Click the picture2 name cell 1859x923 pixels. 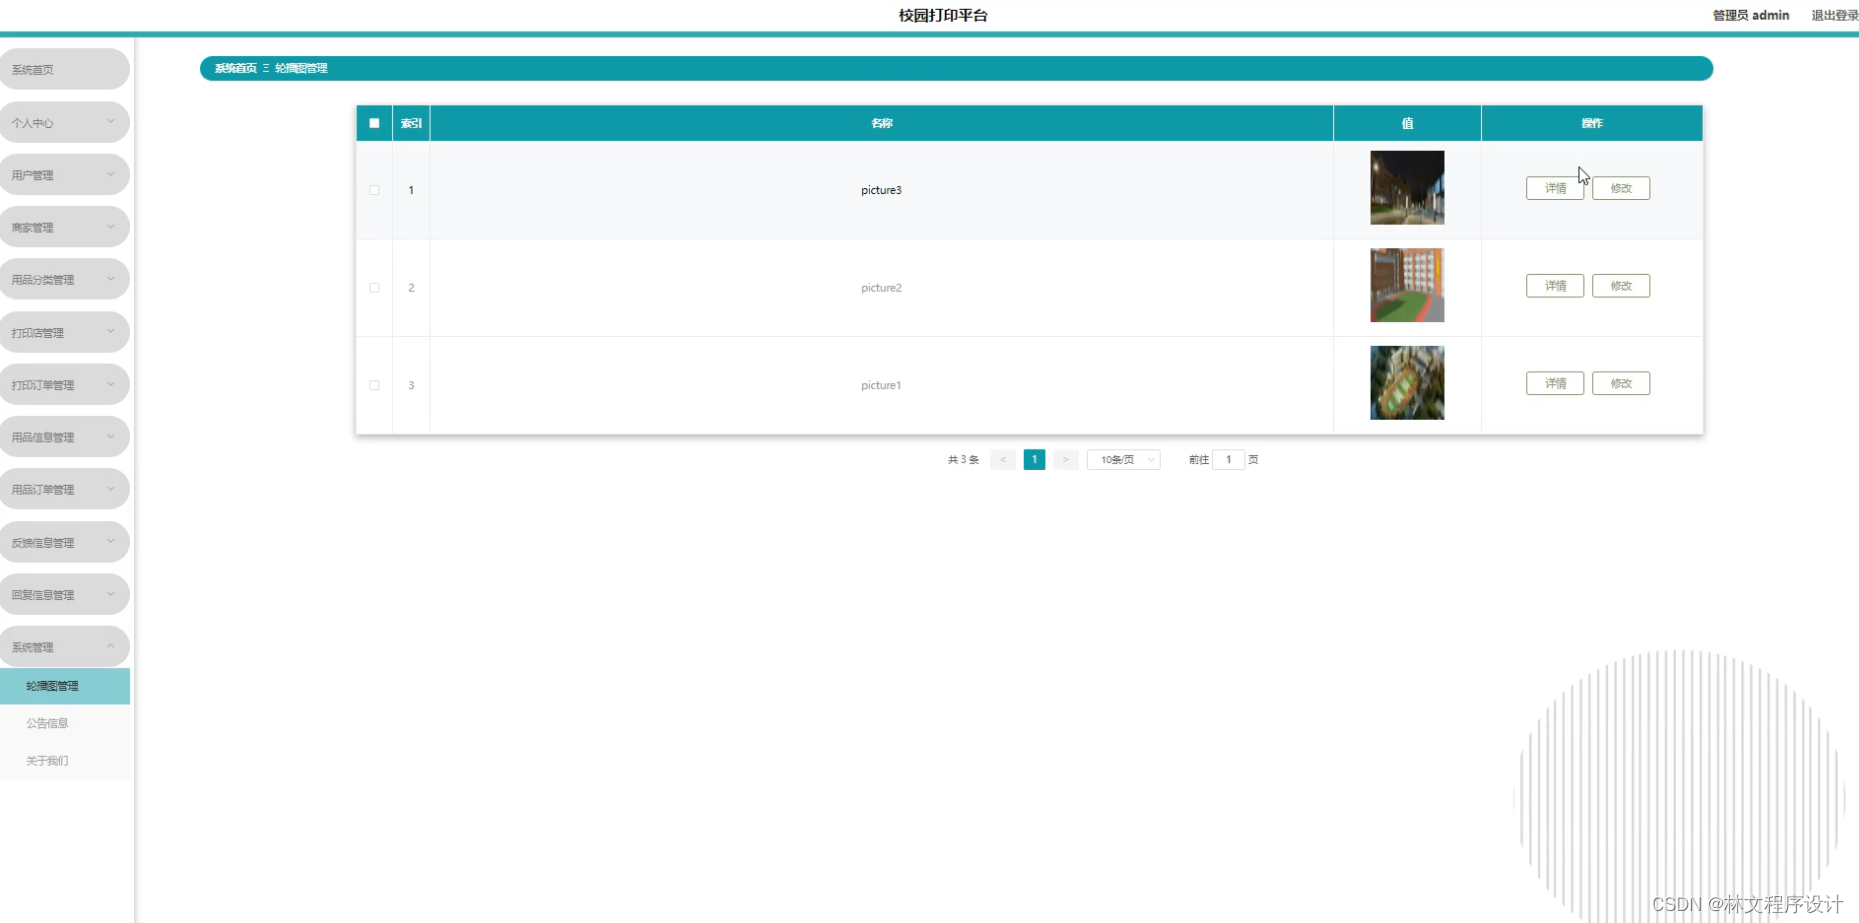(881, 288)
